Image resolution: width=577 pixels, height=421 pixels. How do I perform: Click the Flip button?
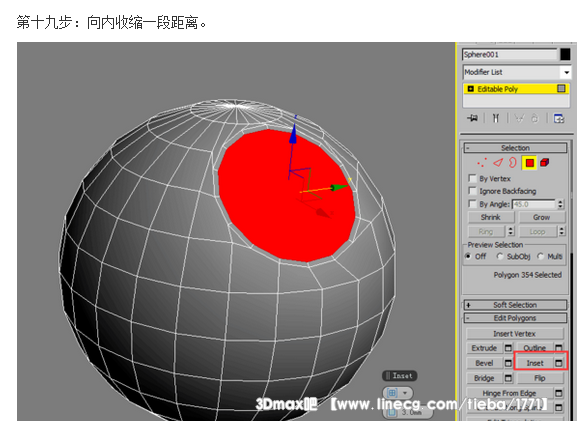pyautogui.click(x=540, y=378)
